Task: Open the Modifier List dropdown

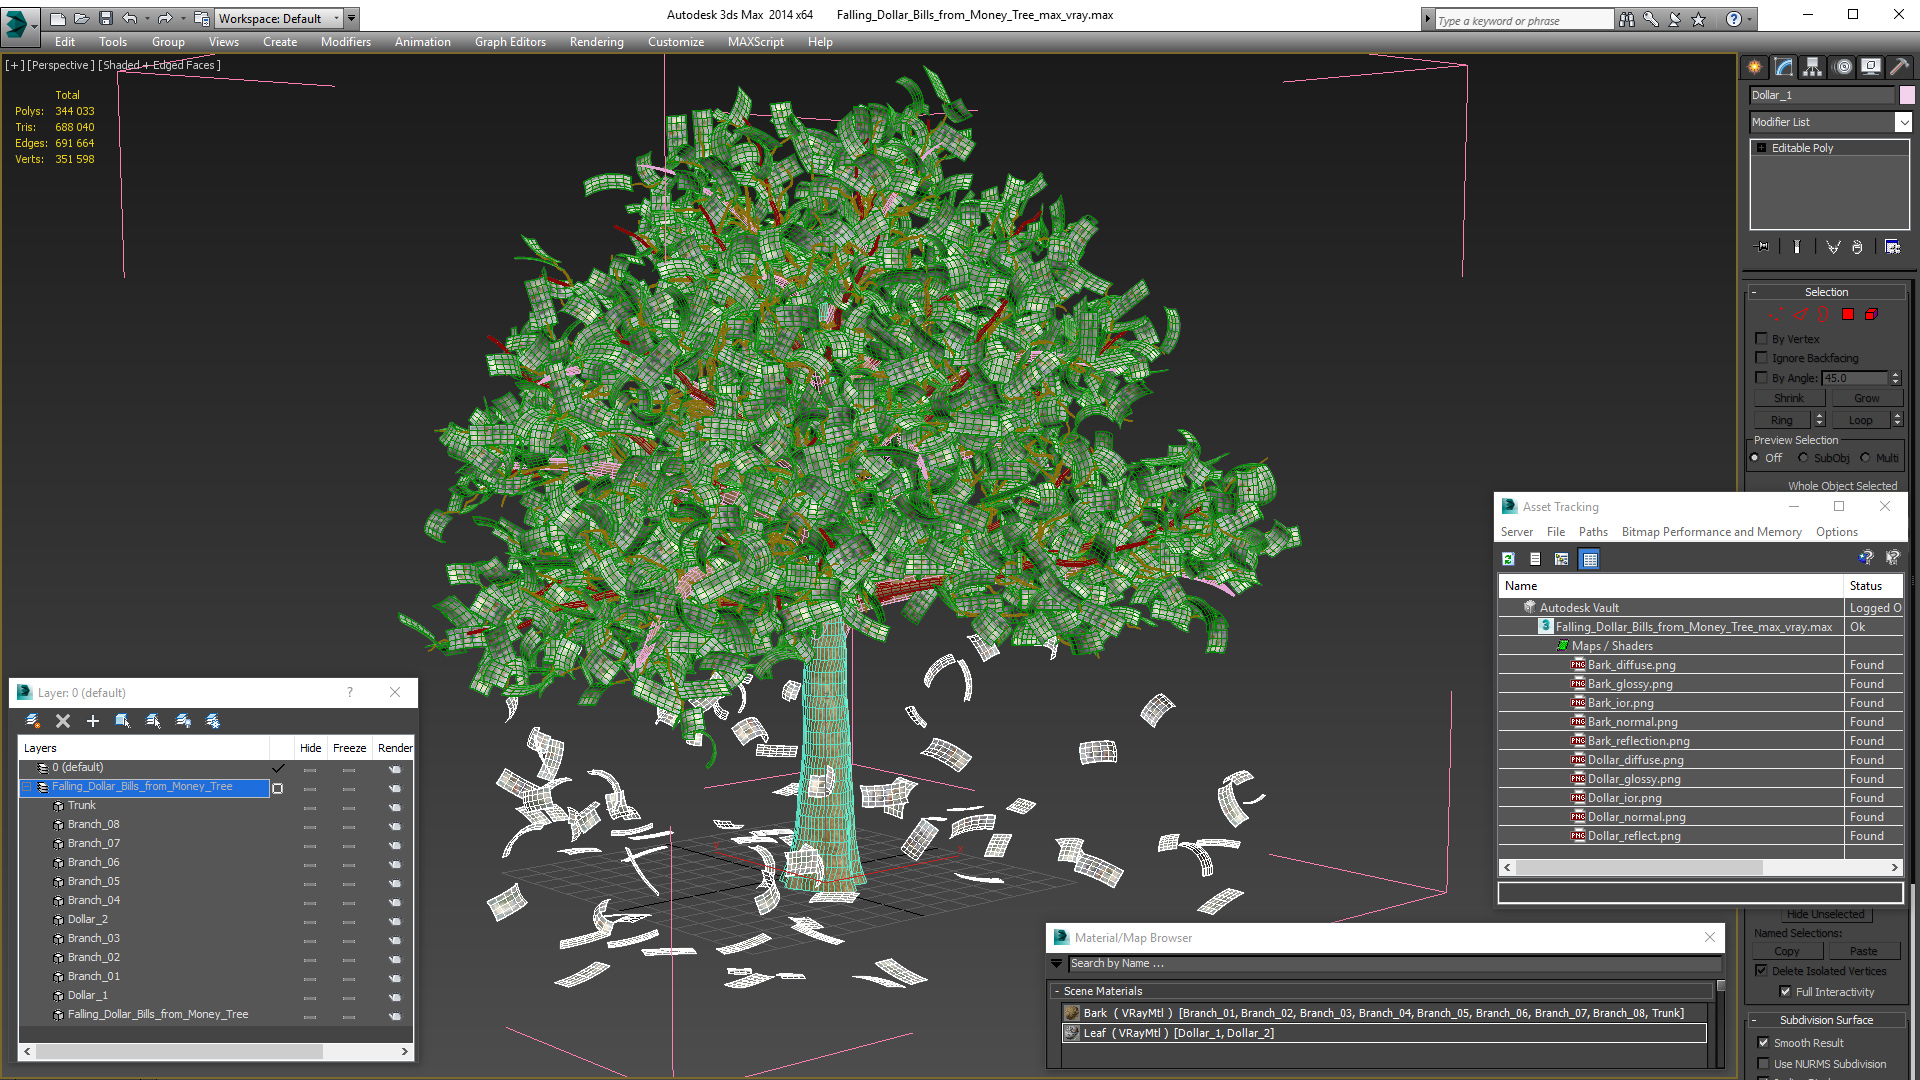Action: (1902, 122)
